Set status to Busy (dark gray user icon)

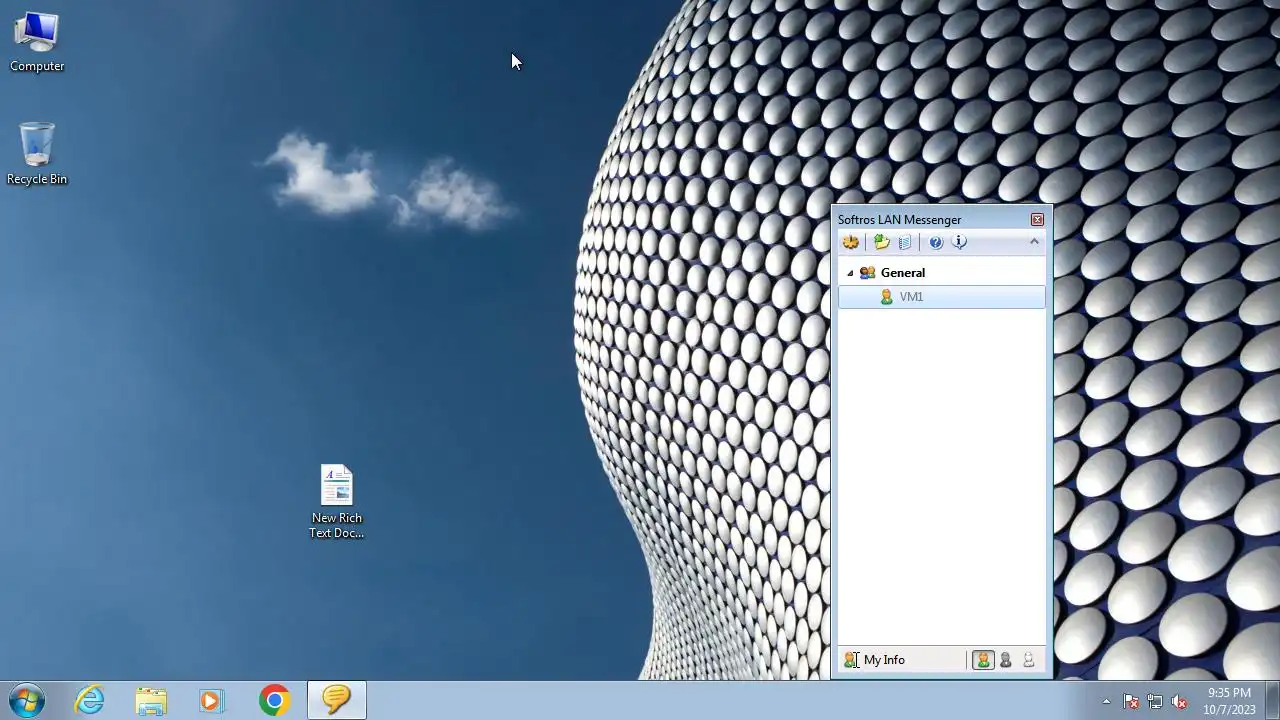coord(1006,660)
